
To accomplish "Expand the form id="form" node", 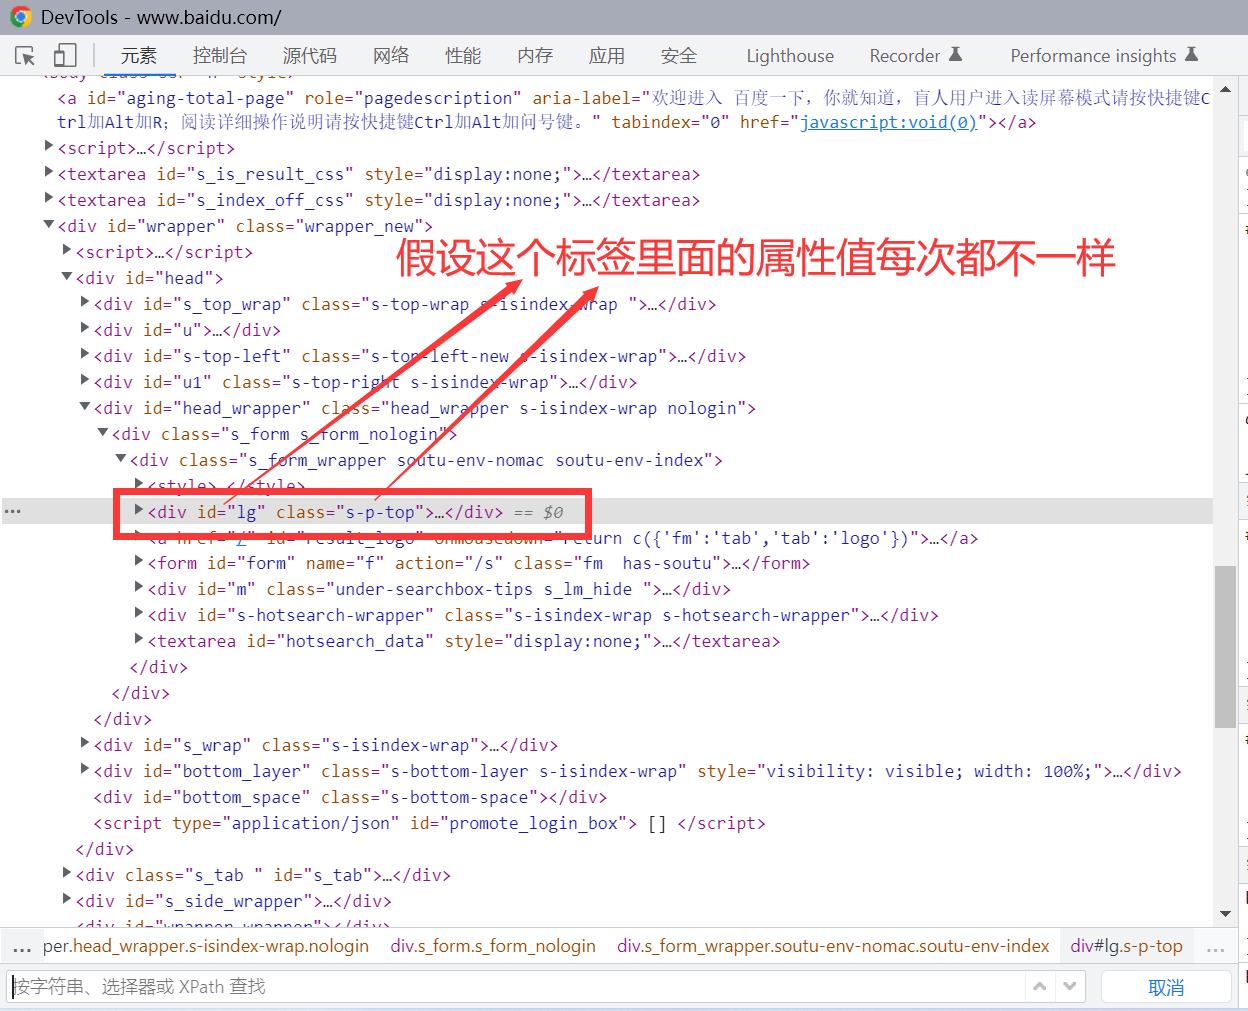I will pyautogui.click(x=139, y=560).
